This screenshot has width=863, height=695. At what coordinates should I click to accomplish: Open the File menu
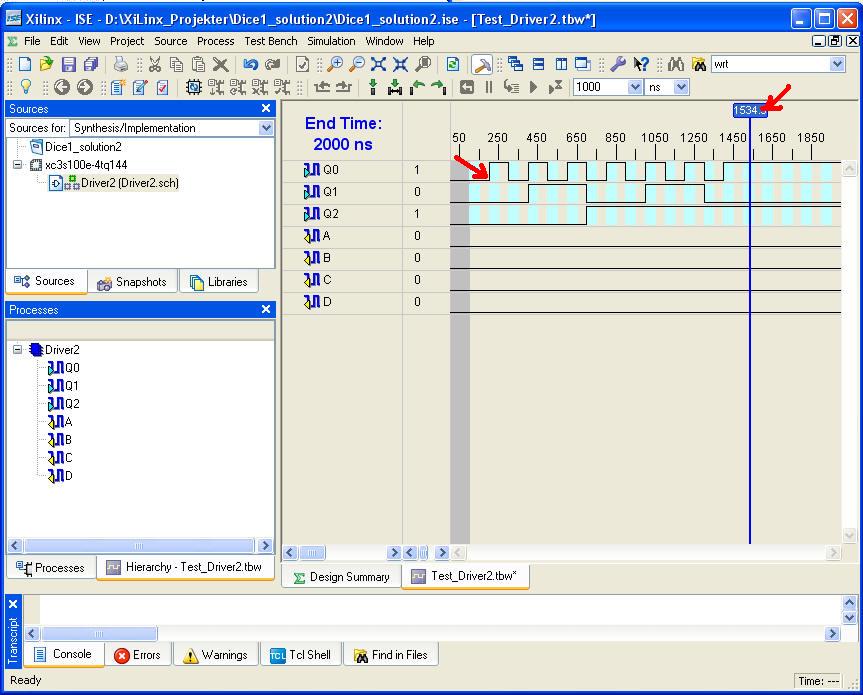32,41
